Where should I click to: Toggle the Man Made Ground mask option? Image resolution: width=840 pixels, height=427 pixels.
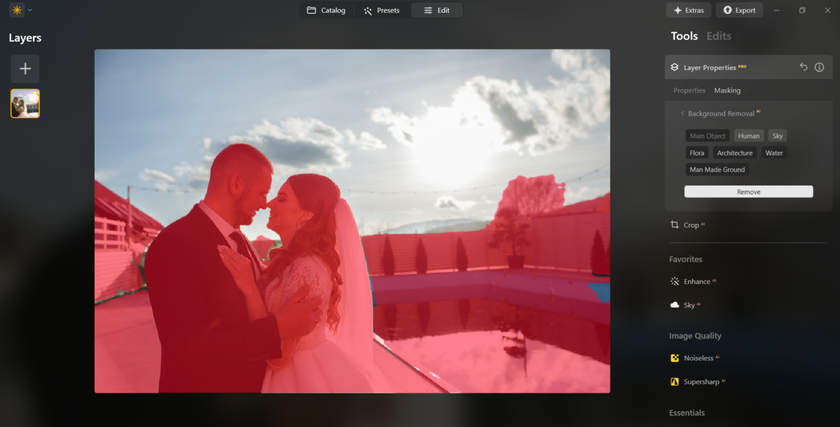click(717, 170)
